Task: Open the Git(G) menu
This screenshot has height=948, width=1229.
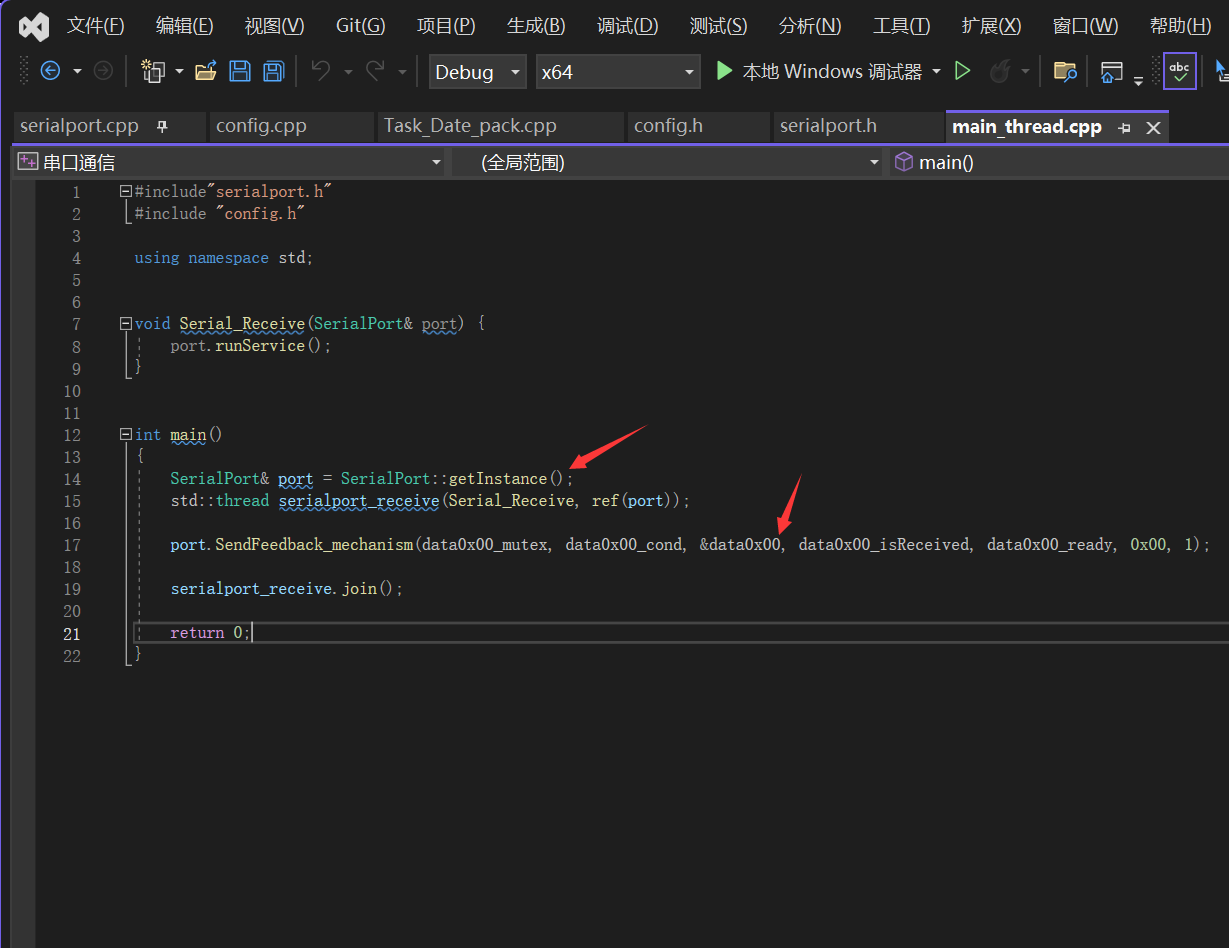Action: pyautogui.click(x=361, y=26)
